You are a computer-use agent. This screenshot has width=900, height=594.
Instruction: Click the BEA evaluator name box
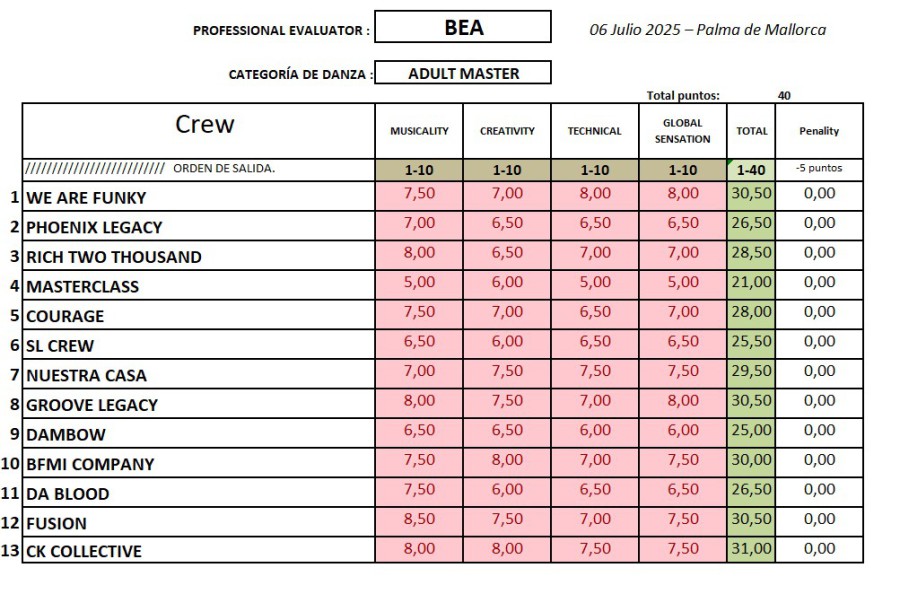(463, 27)
